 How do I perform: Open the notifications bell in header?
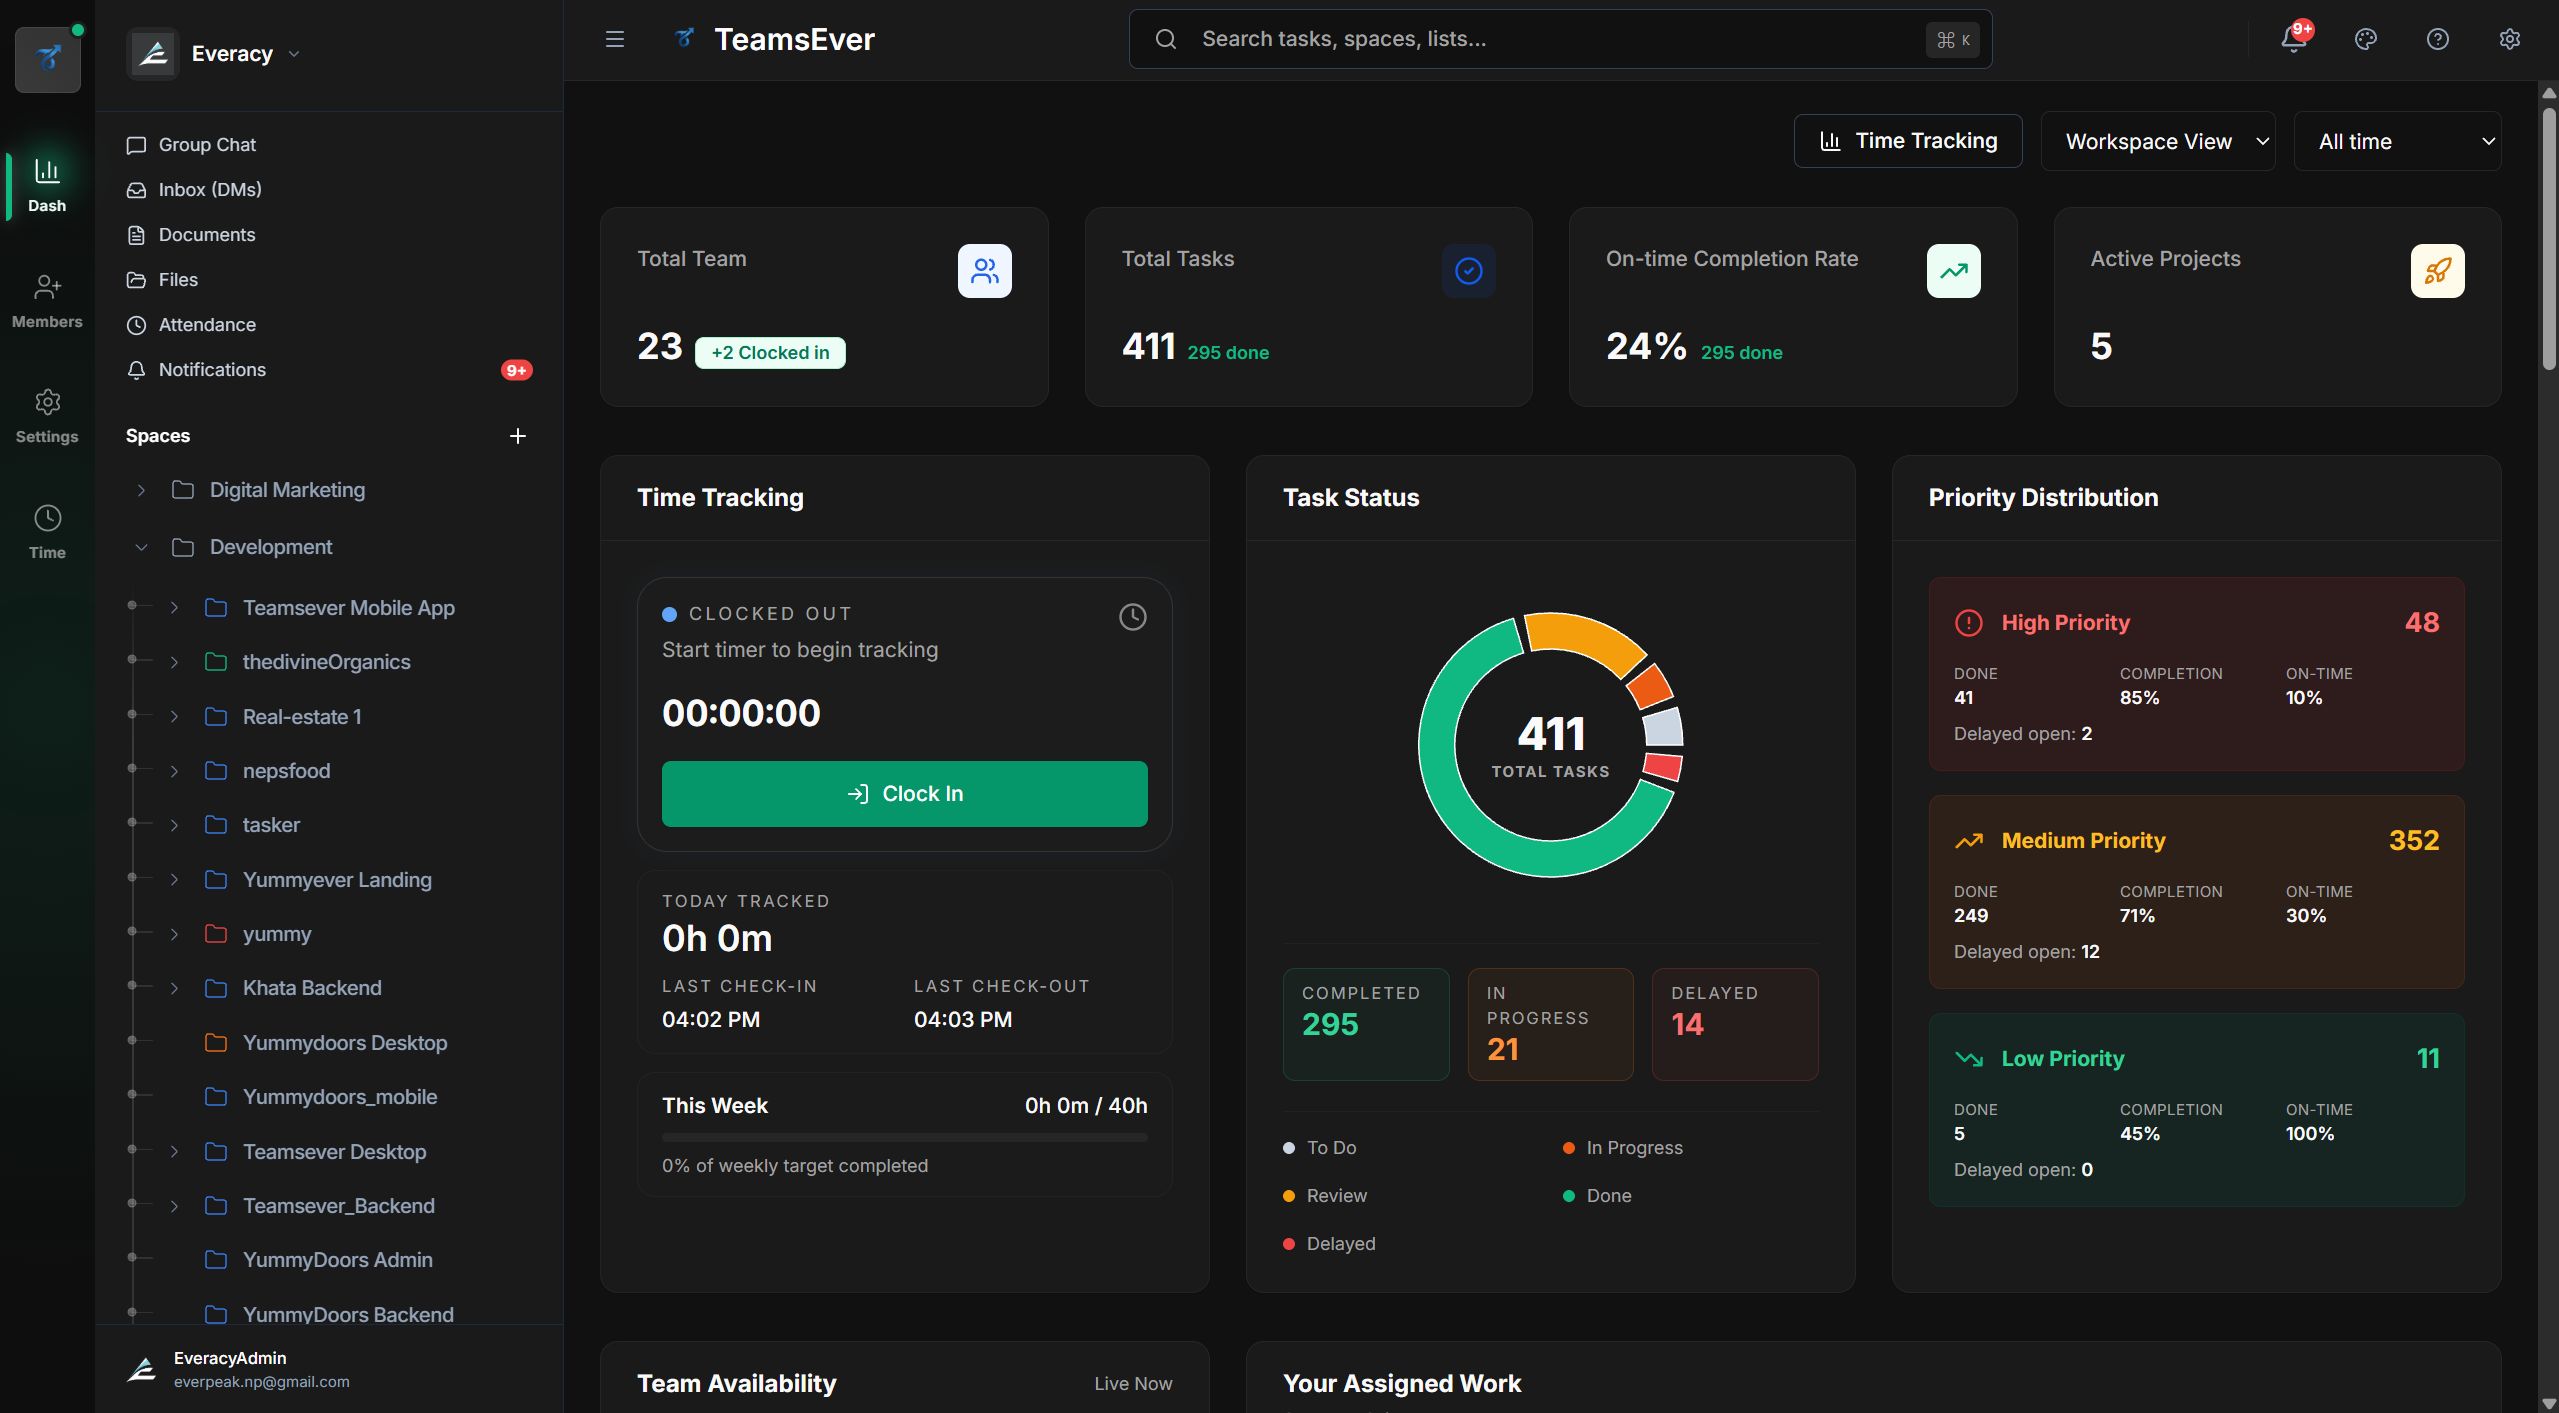[2294, 39]
